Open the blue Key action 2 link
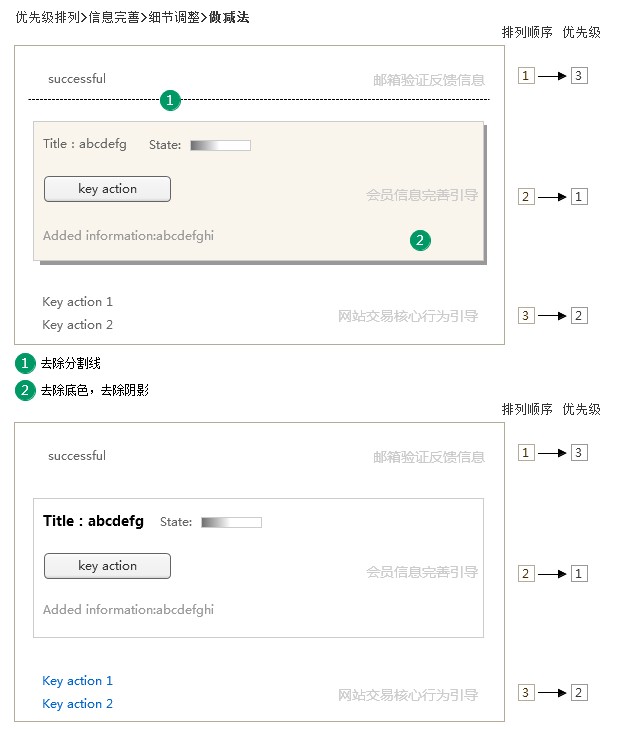This screenshot has width=618, height=729. coord(77,704)
